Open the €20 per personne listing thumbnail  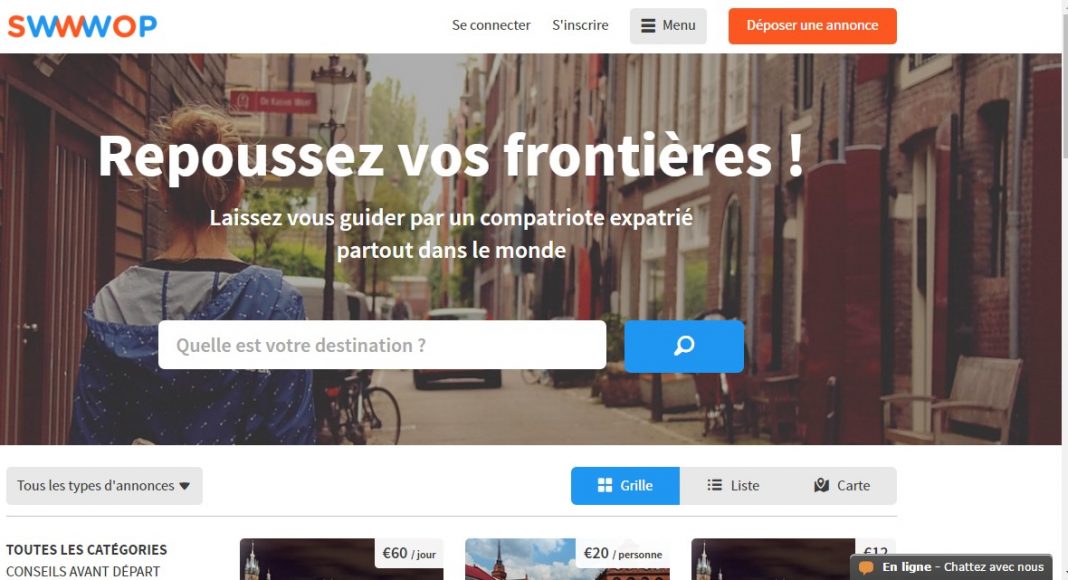(567, 559)
